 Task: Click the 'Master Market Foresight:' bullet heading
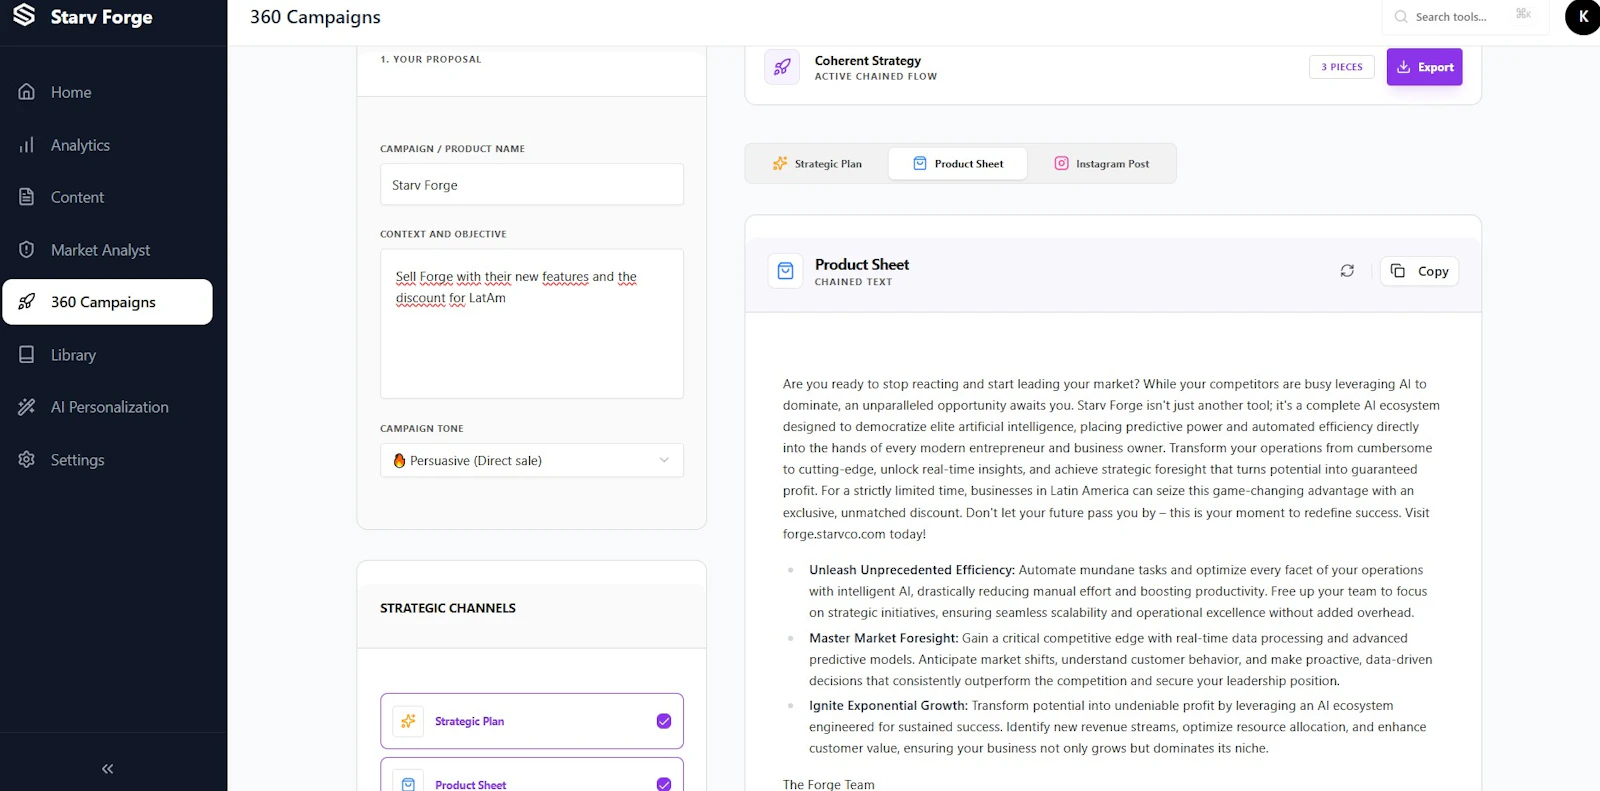(x=884, y=638)
